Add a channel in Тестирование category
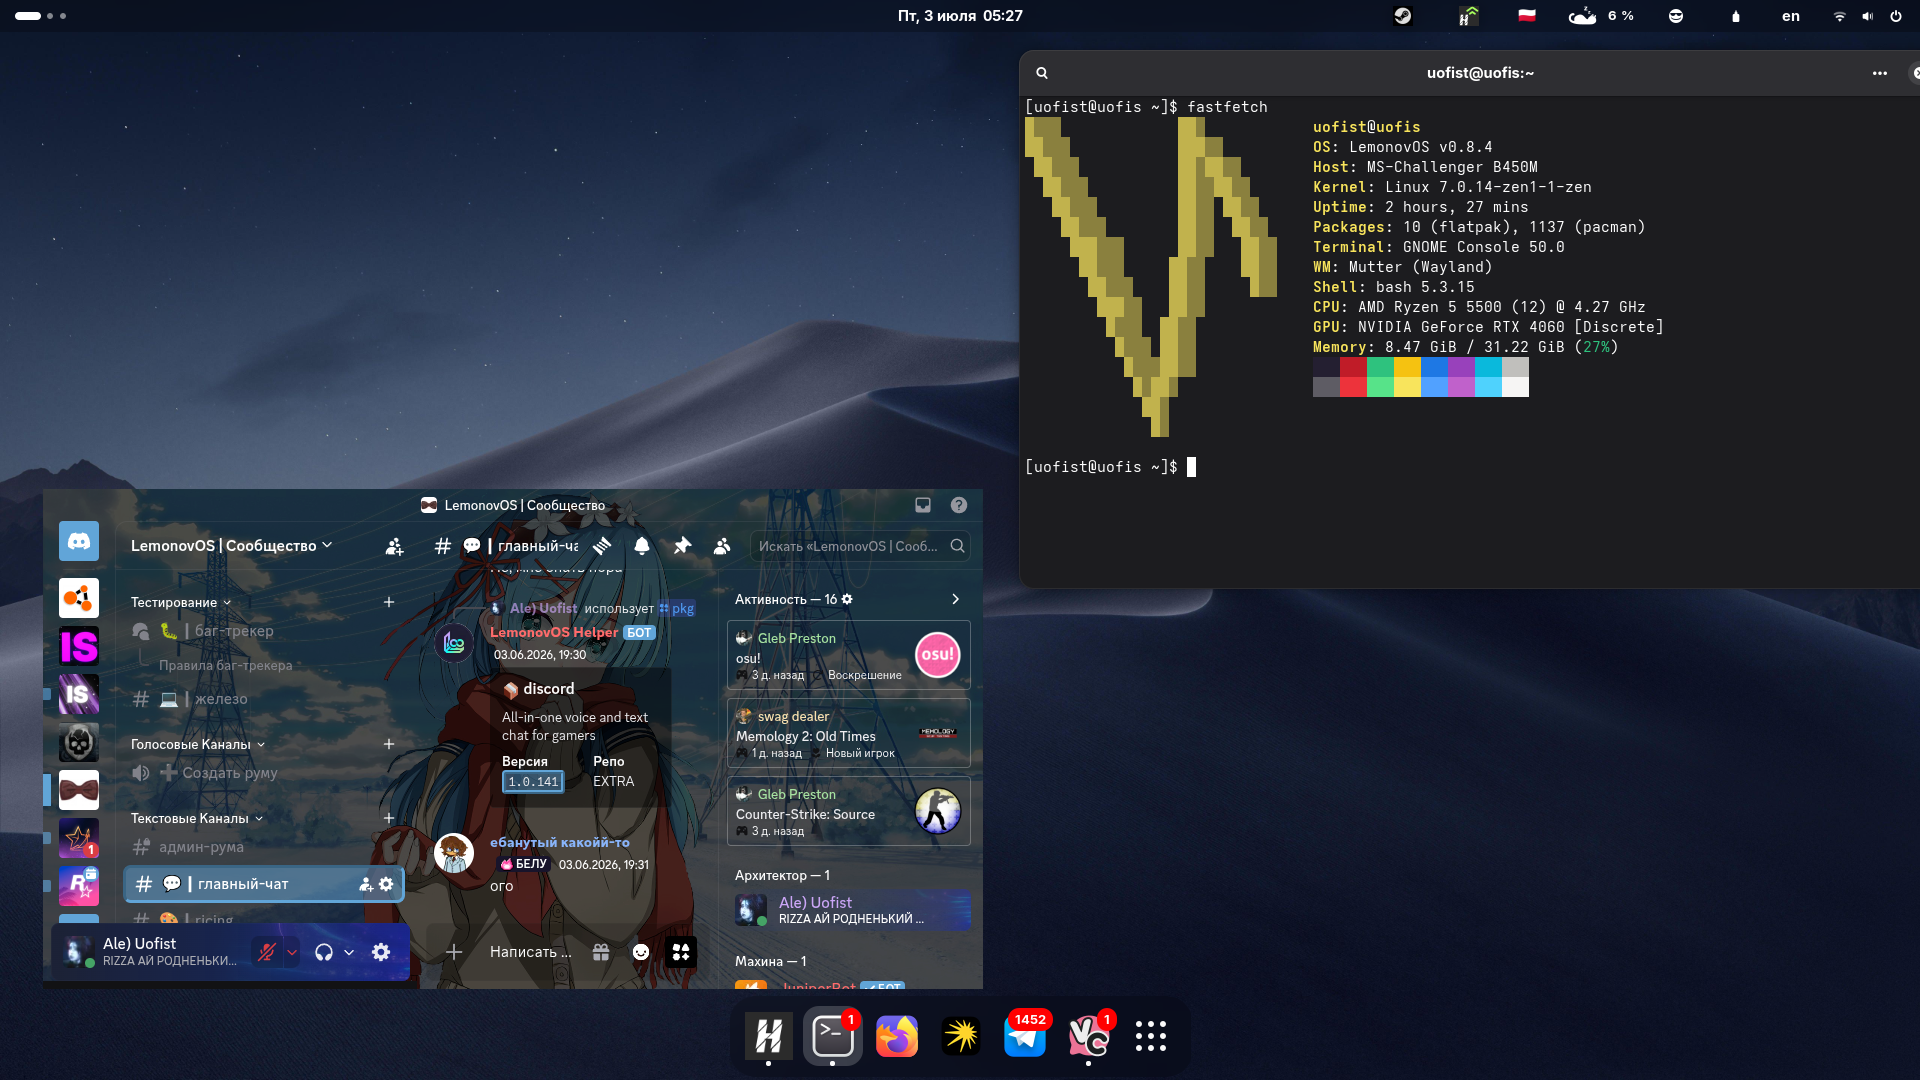Image resolution: width=1920 pixels, height=1080 pixels. [389, 602]
